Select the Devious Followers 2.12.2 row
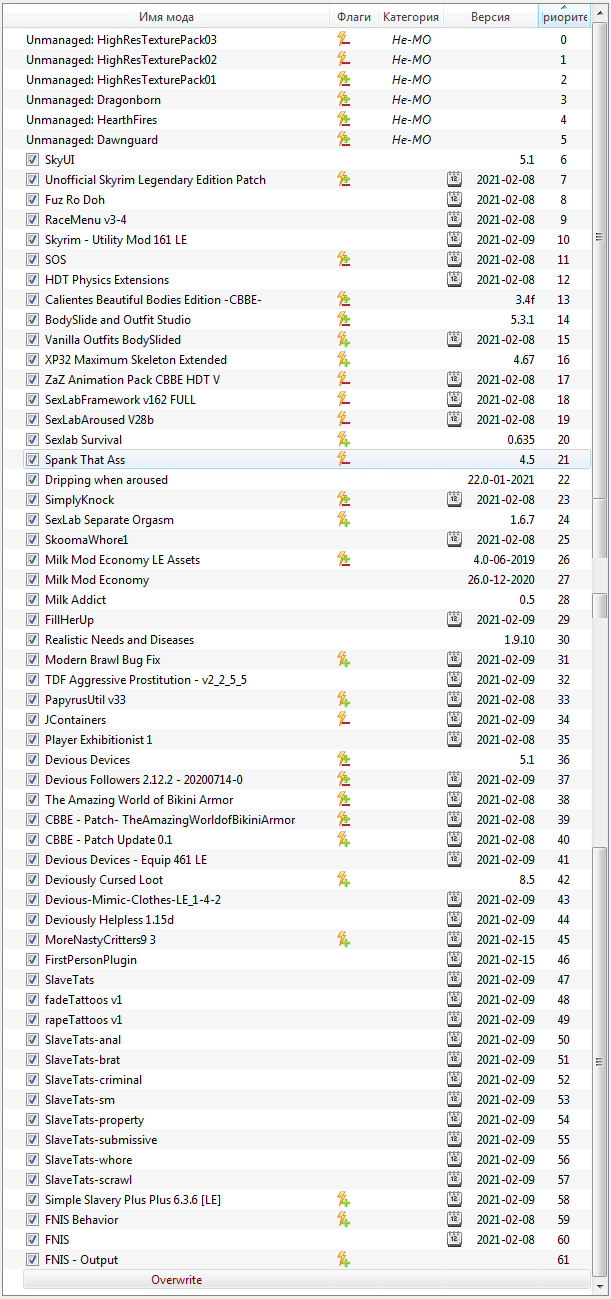The width and height of the screenshot is (611, 1299). click(306, 780)
